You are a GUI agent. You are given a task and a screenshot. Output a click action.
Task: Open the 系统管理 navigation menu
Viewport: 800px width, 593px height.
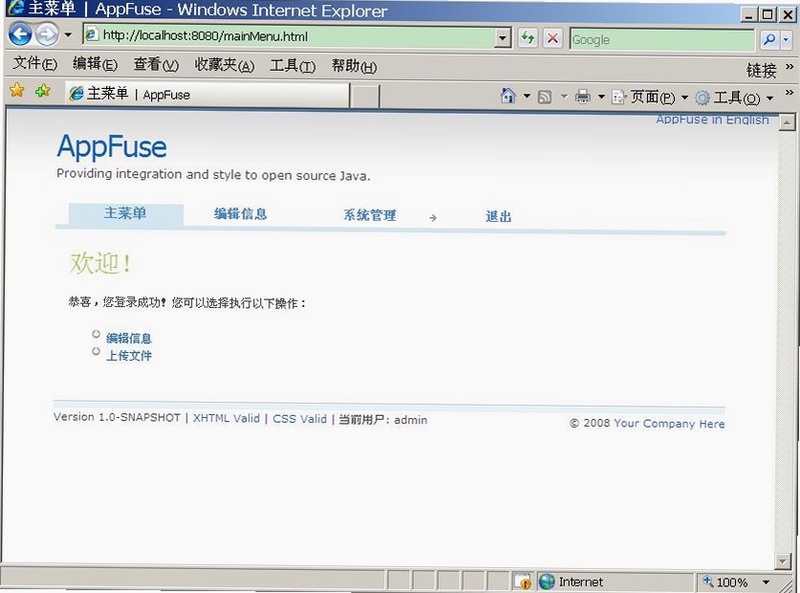[370, 215]
